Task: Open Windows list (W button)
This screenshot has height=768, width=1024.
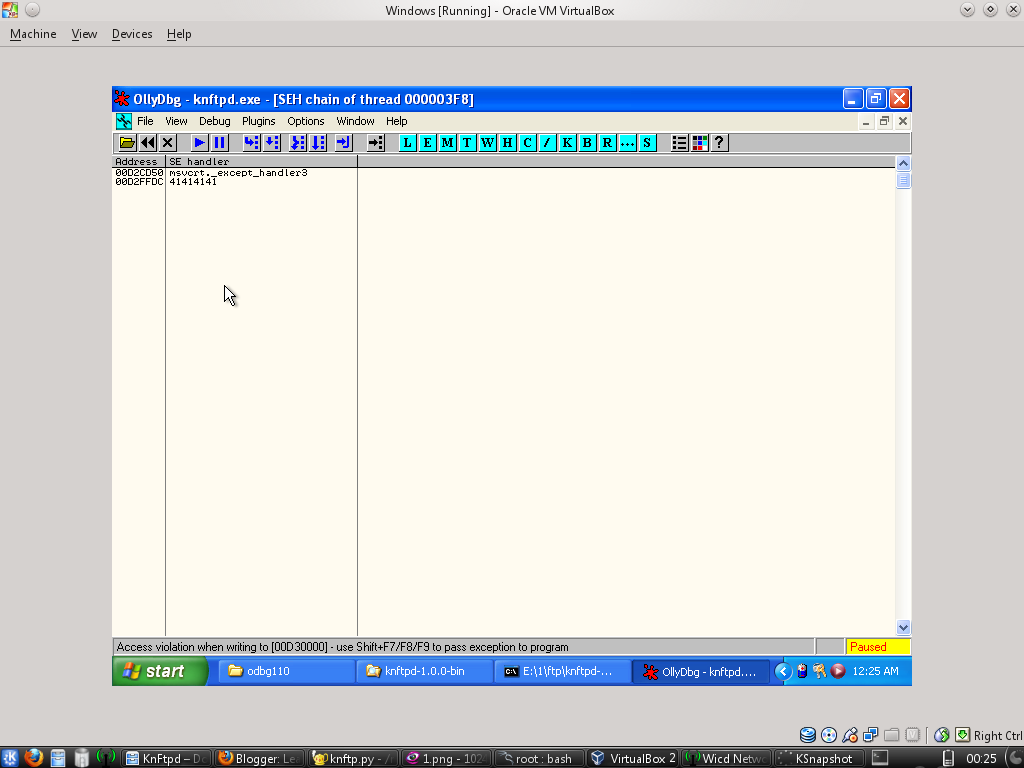Action: click(487, 142)
